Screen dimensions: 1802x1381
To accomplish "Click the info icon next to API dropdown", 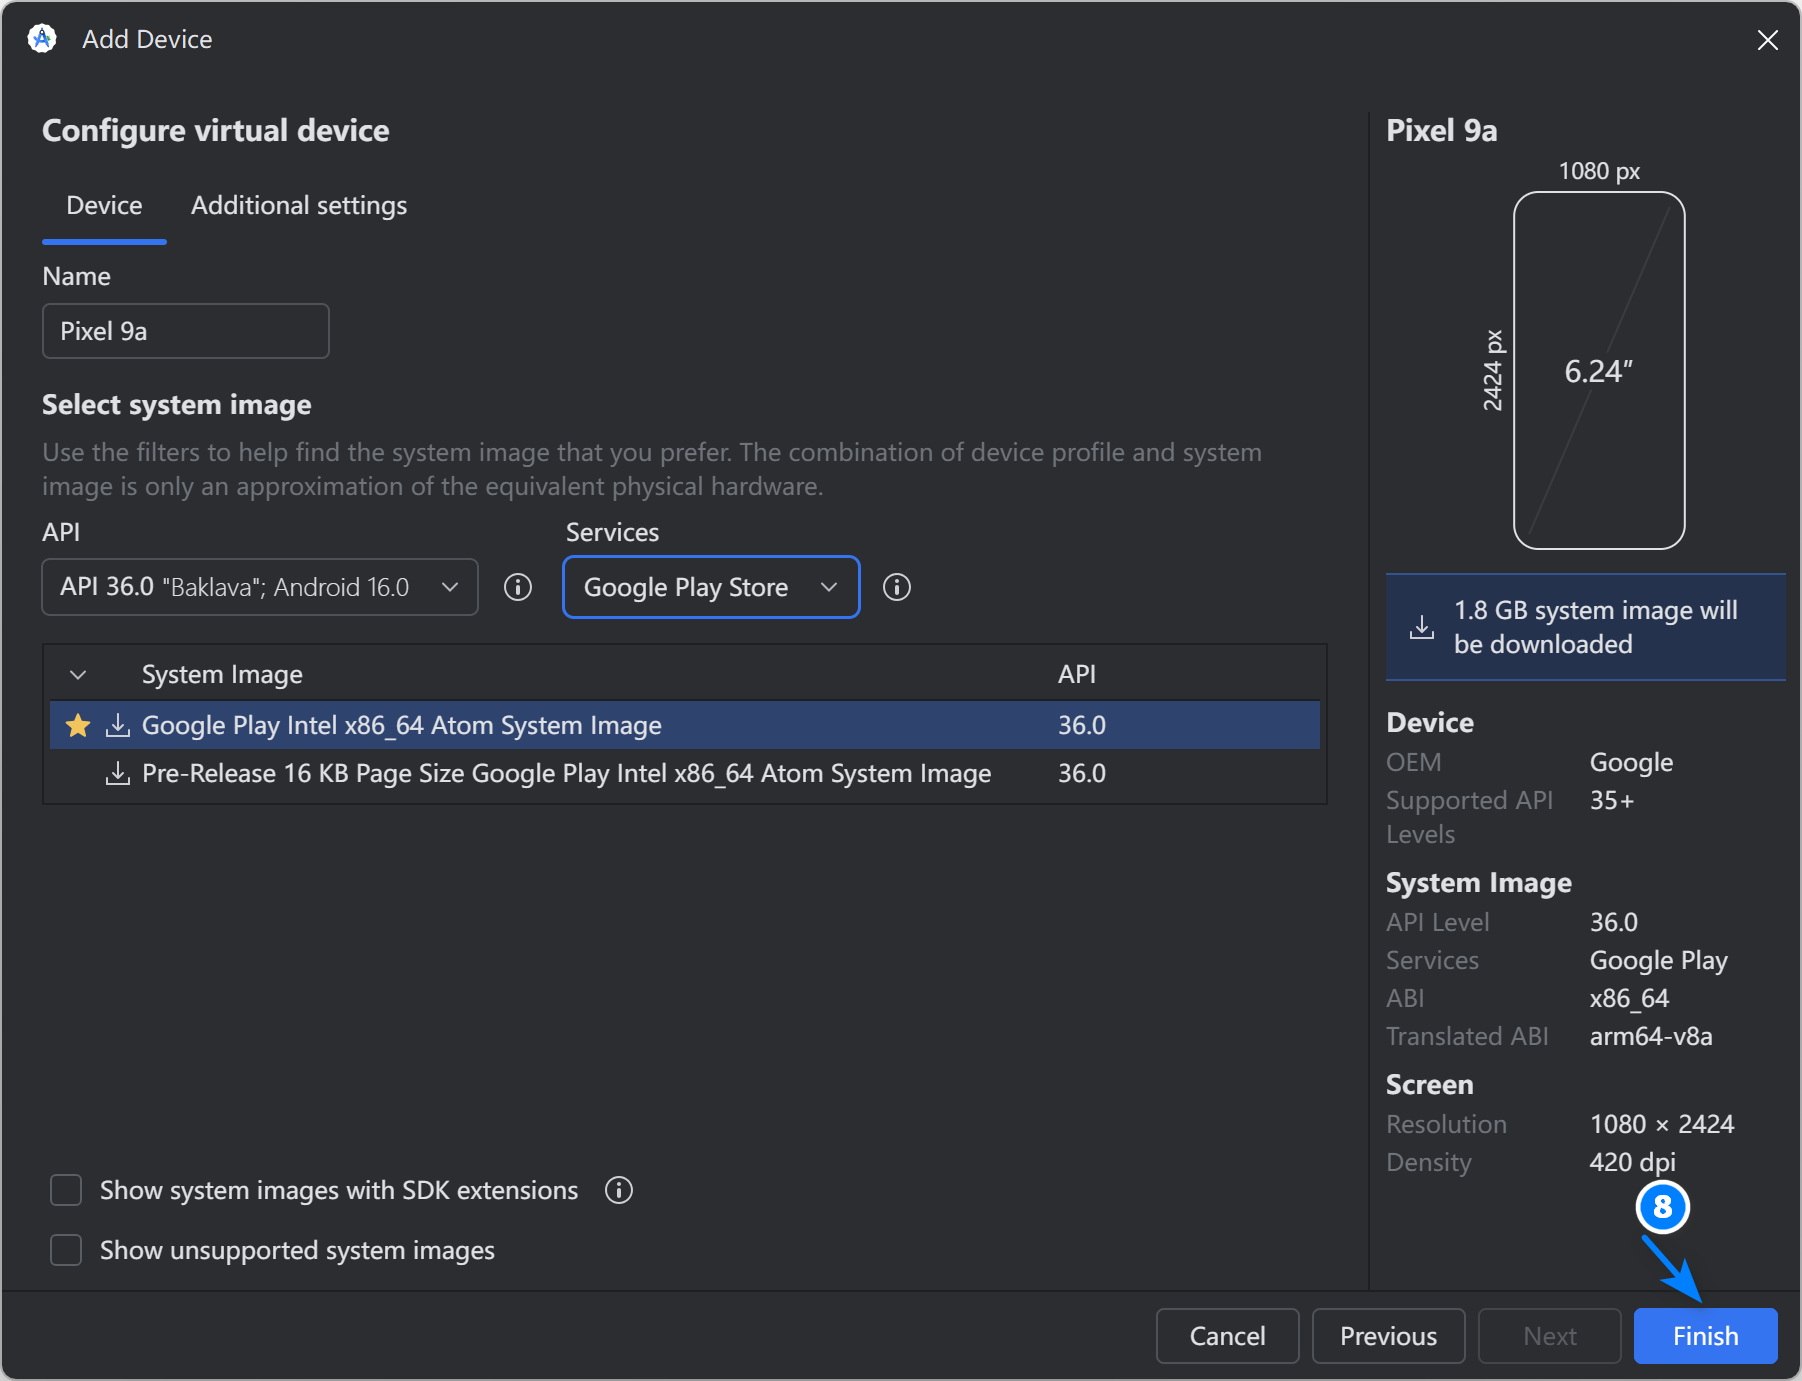I will [x=517, y=587].
